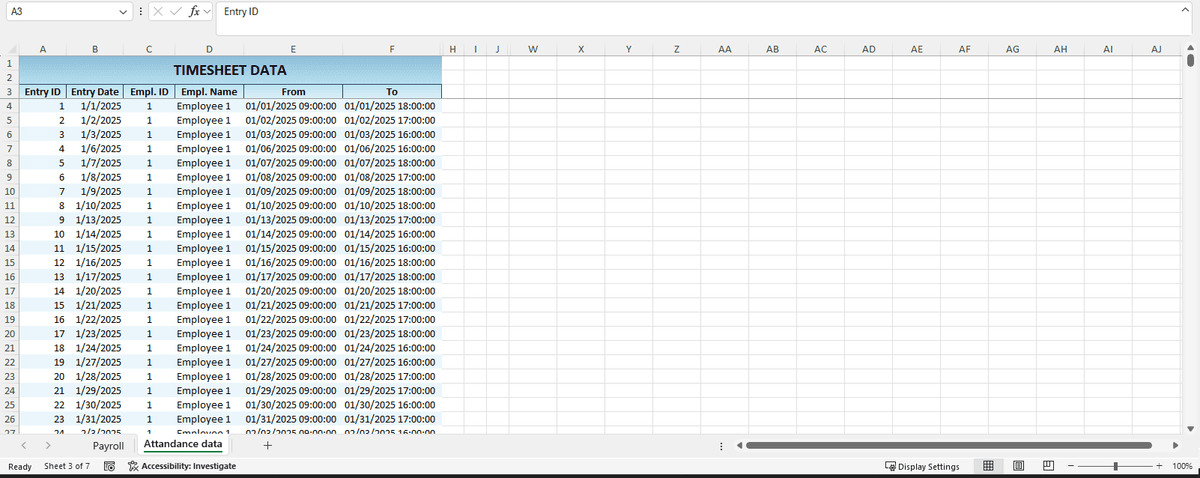Click the cell 01/15/2025 09:00:00

tap(293, 248)
